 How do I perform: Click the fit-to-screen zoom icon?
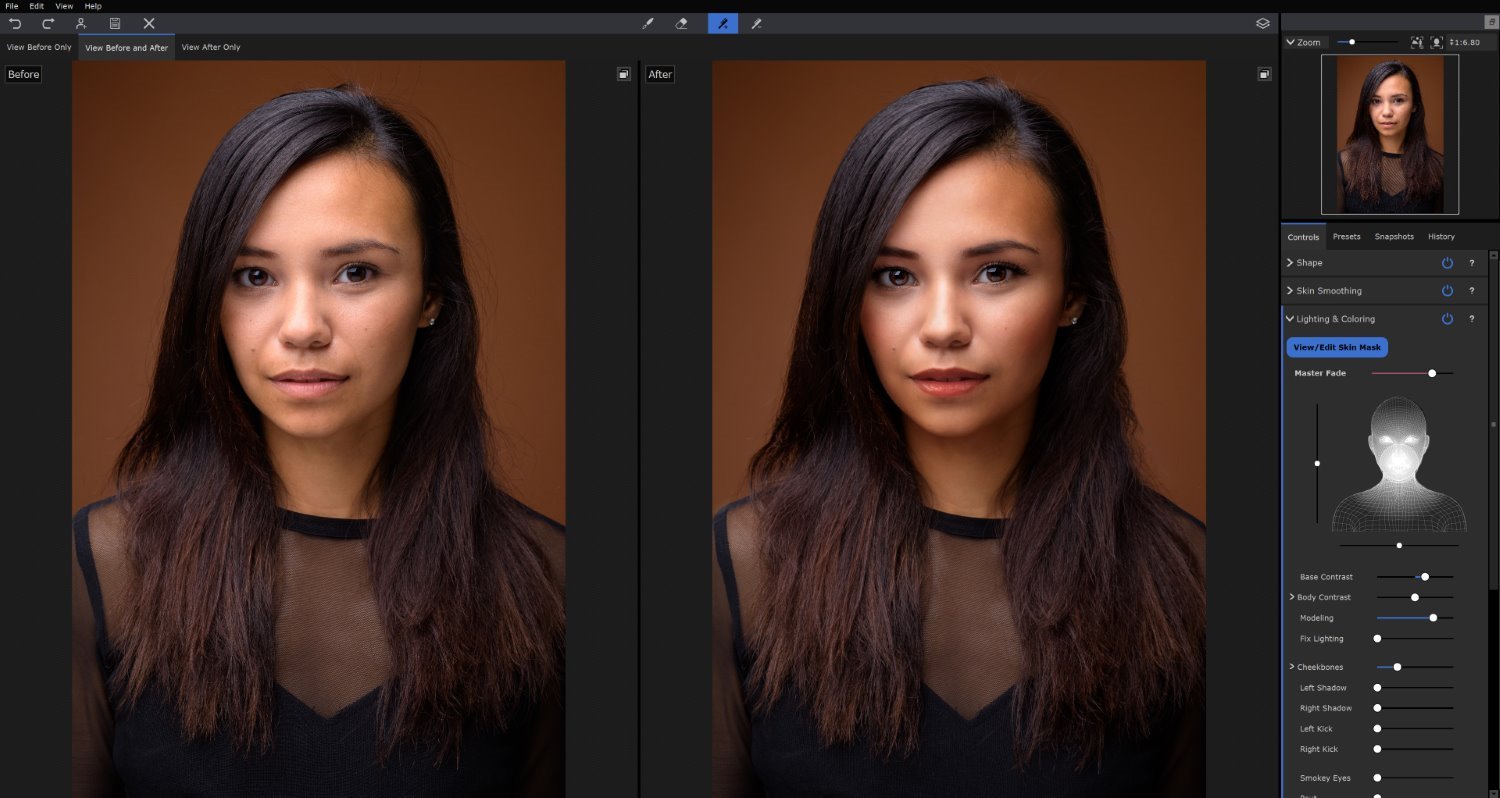pos(1417,43)
